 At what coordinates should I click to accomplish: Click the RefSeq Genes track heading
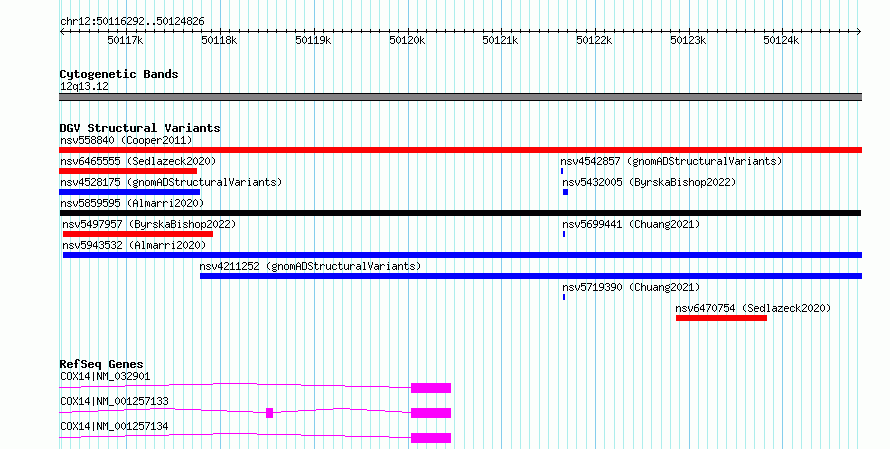tap(101, 364)
